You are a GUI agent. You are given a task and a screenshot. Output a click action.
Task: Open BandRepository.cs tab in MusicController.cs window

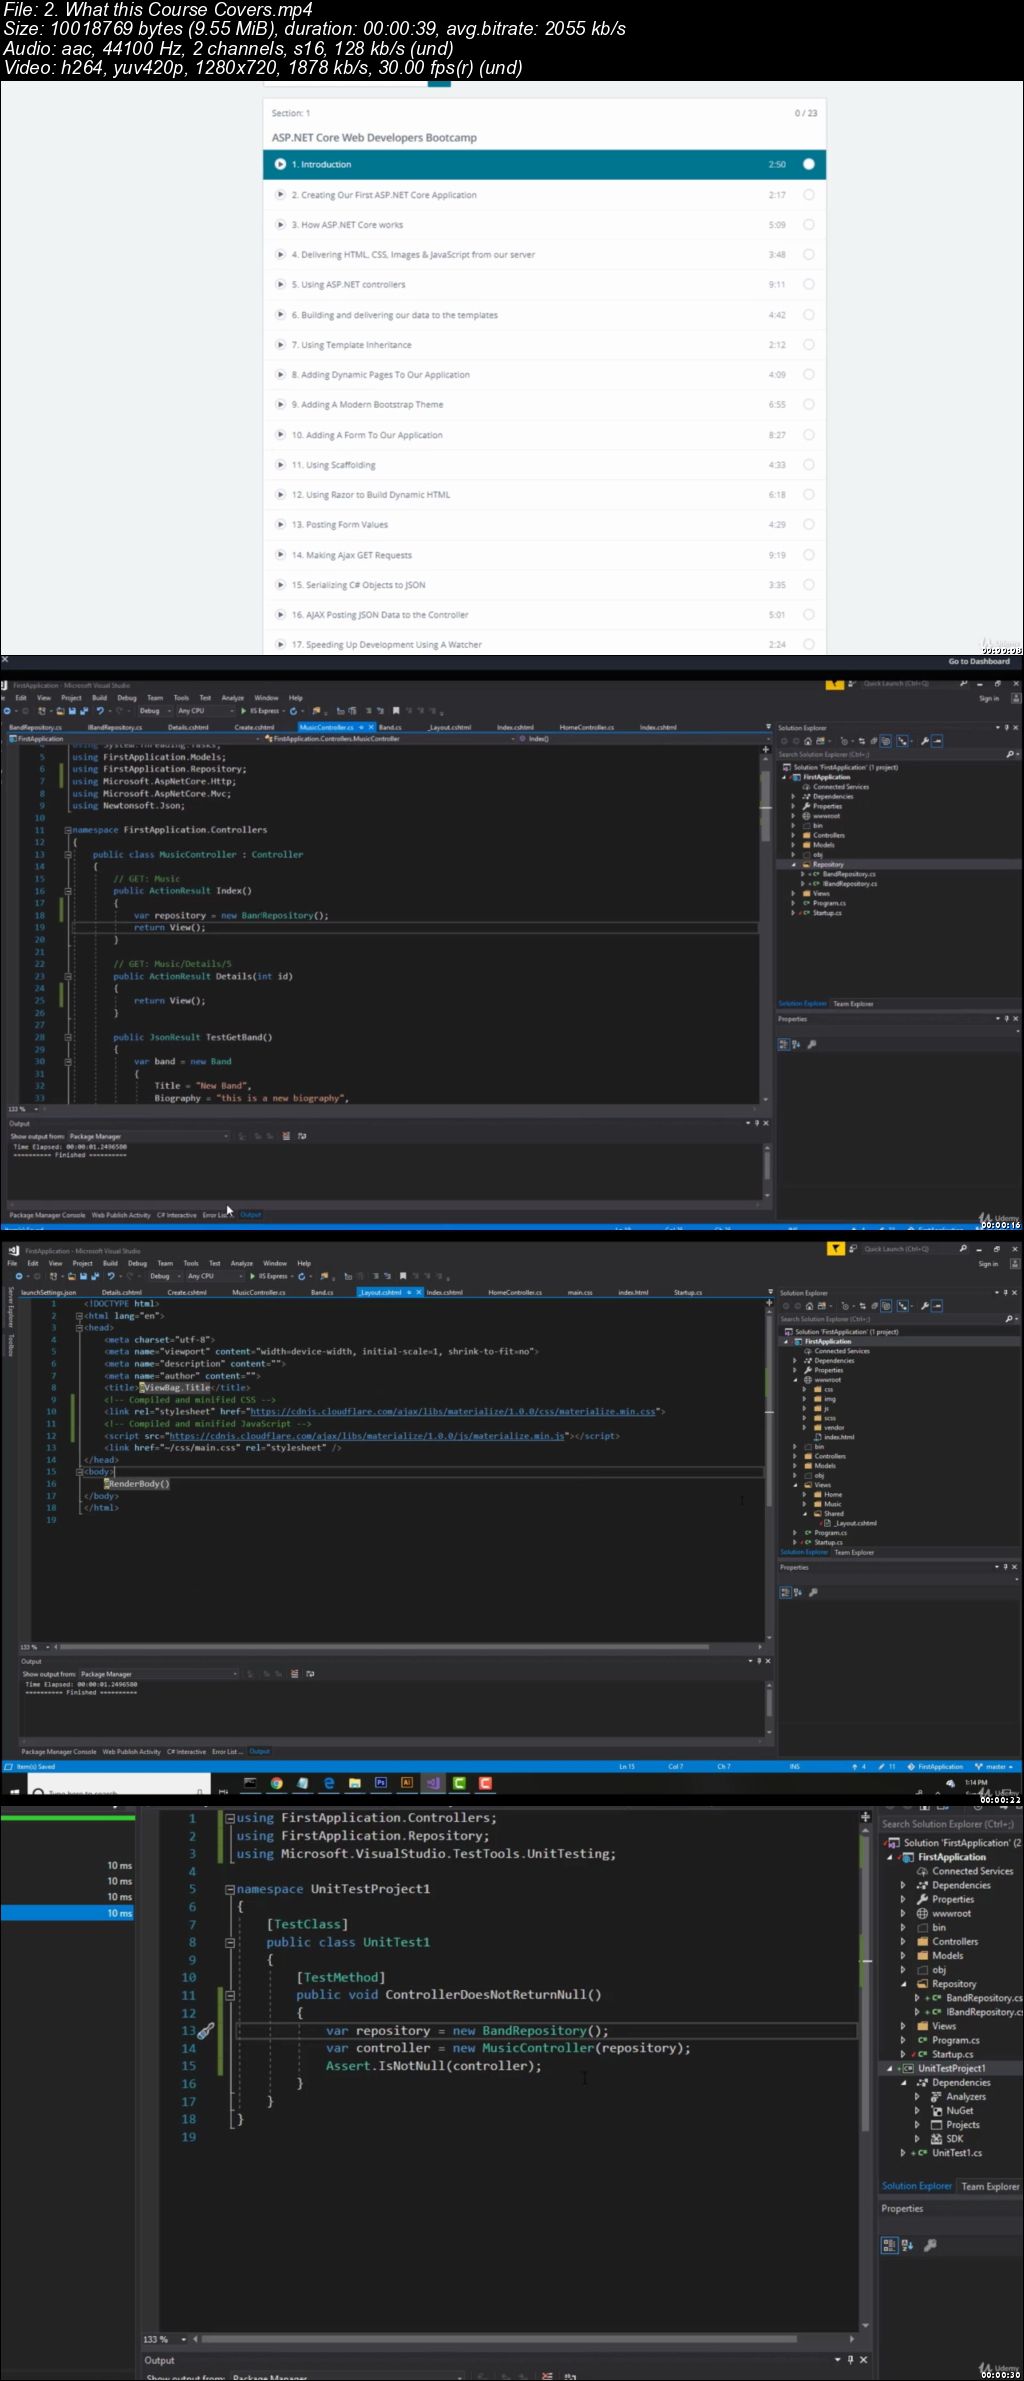pyautogui.click(x=35, y=727)
